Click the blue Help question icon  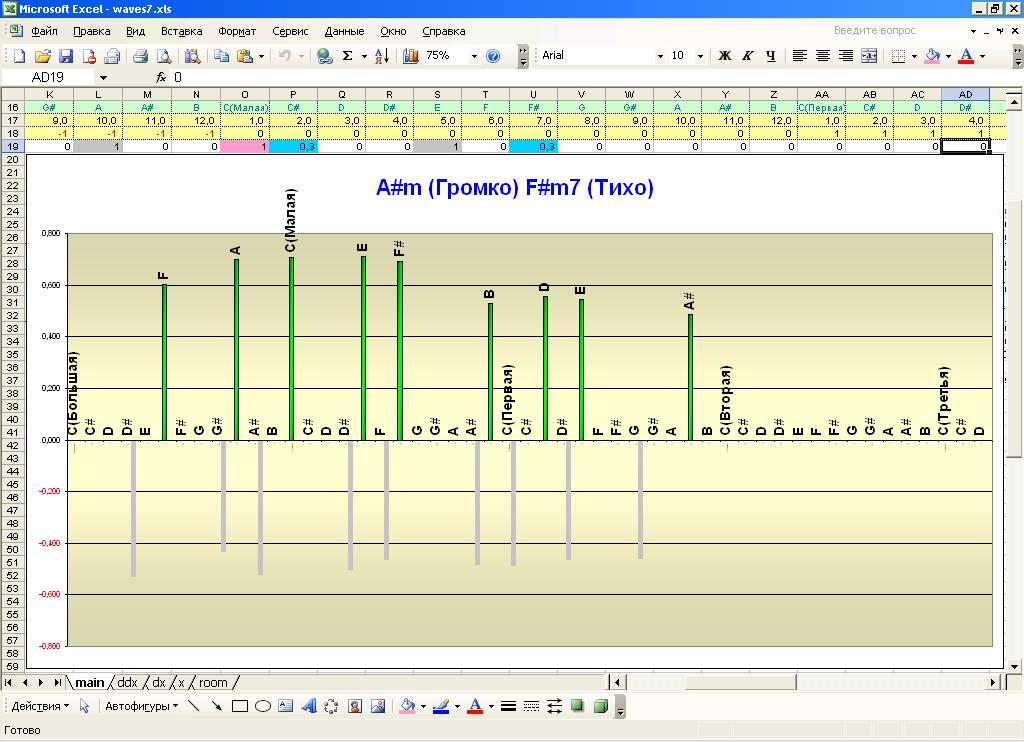tap(494, 56)
